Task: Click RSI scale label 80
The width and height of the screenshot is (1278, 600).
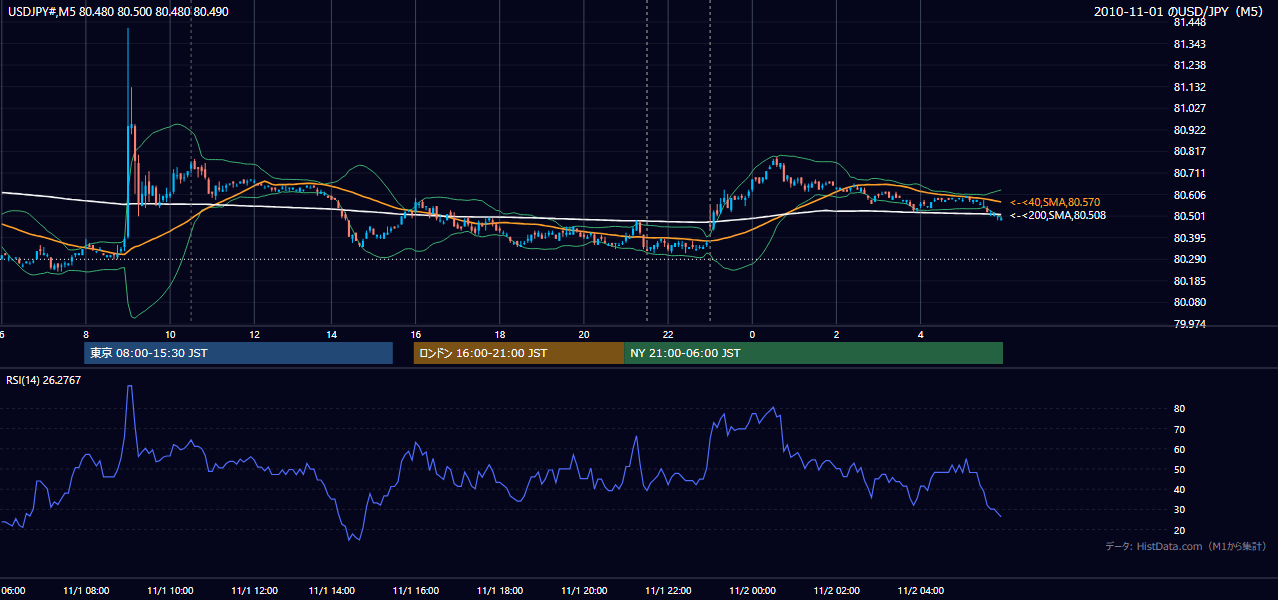Action: pyautogui.click(x=1180, y=409)
